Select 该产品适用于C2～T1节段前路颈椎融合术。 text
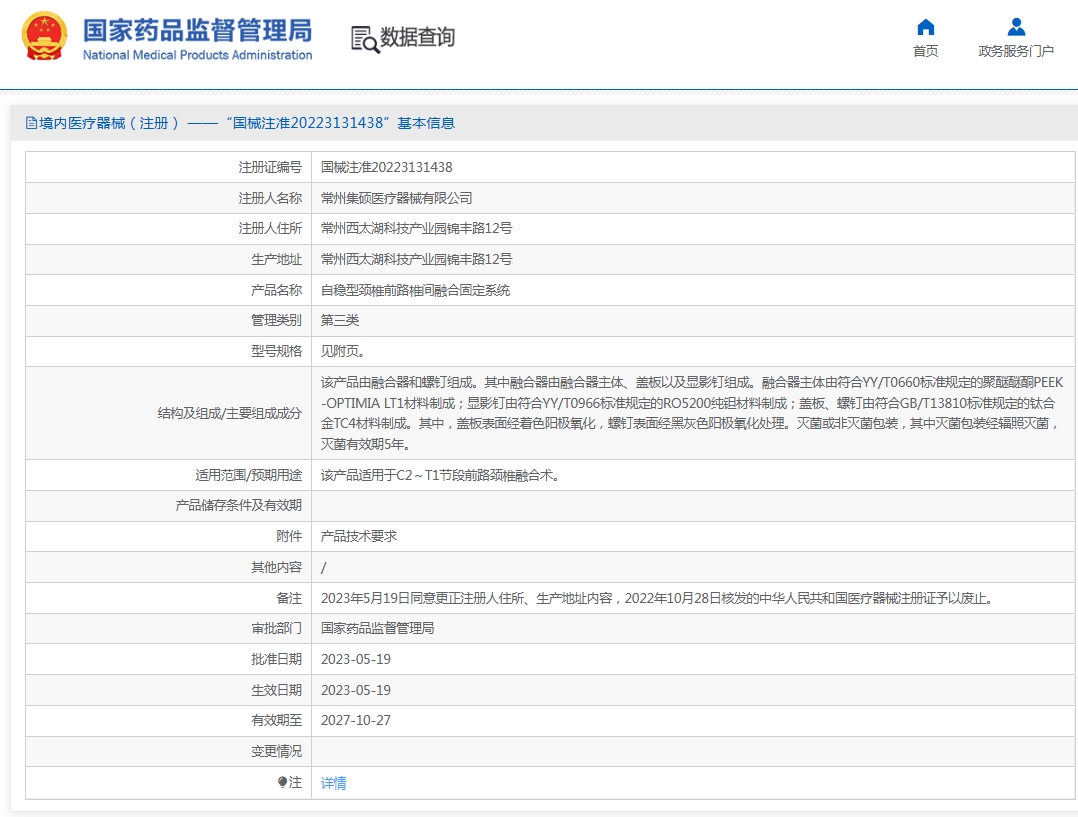This screenshot has width=1078, height=817. point(440,475)
